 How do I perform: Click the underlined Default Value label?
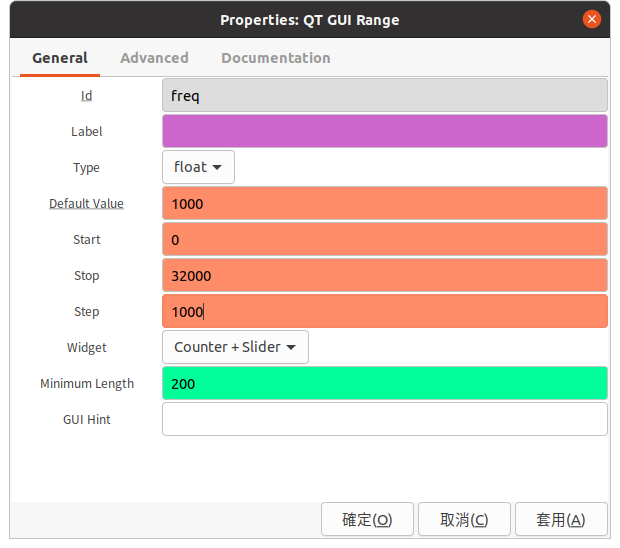(x=86, y=204)
